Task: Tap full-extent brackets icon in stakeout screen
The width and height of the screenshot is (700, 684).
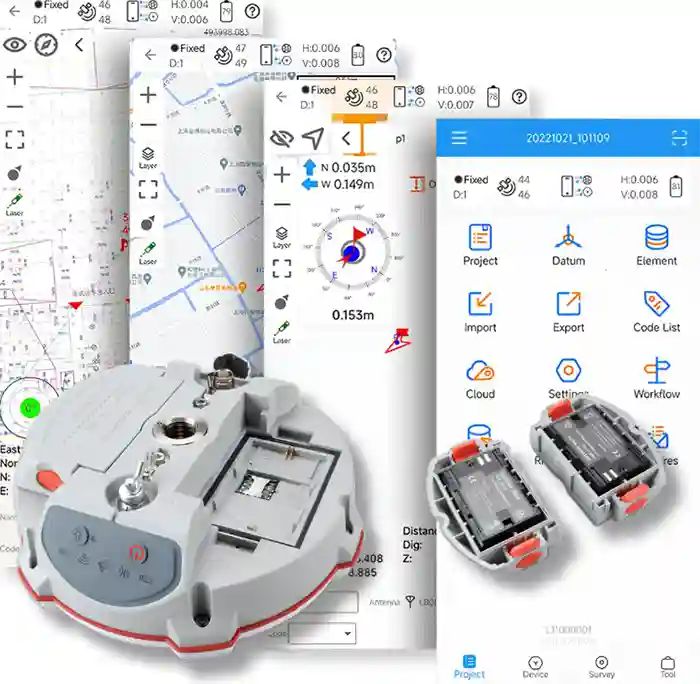Action: (282, 268)
